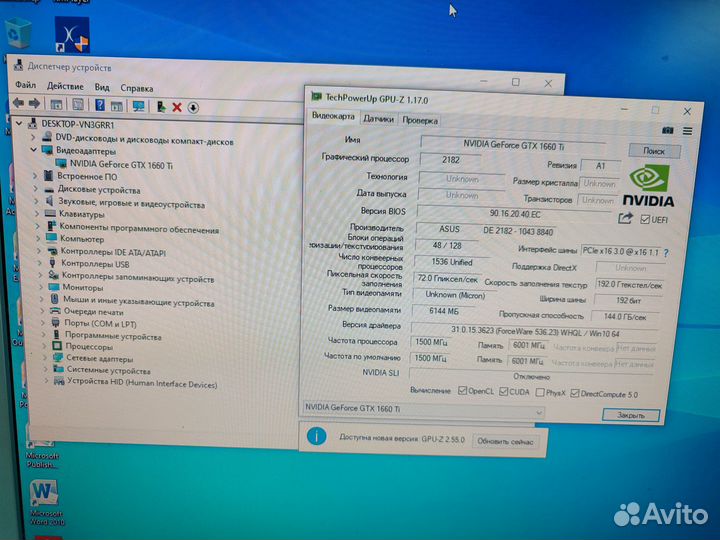Screen dimensions: 720x540
Task: Open the GPU selection dropdown GTX 1660 Ti
Action: pos(423,410)
